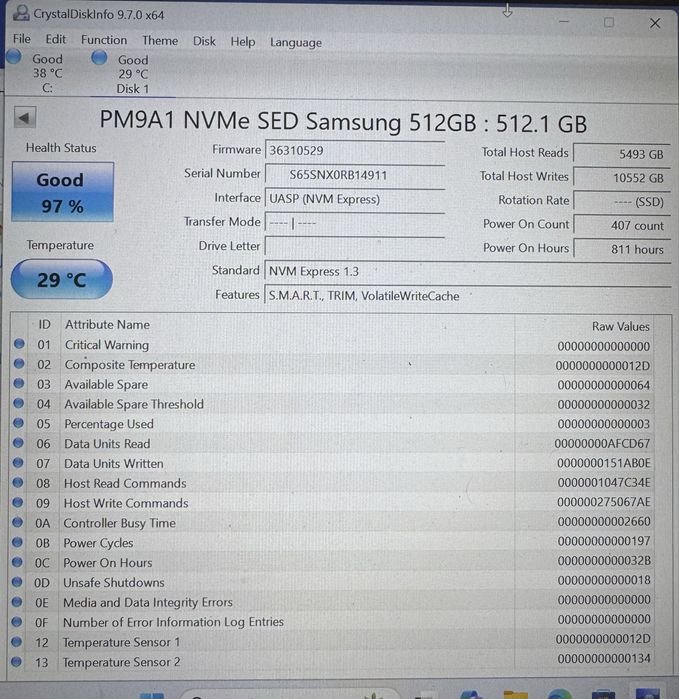
Task: Click the blue health icon beside Good 29 °C
Action: pos(99,57)
